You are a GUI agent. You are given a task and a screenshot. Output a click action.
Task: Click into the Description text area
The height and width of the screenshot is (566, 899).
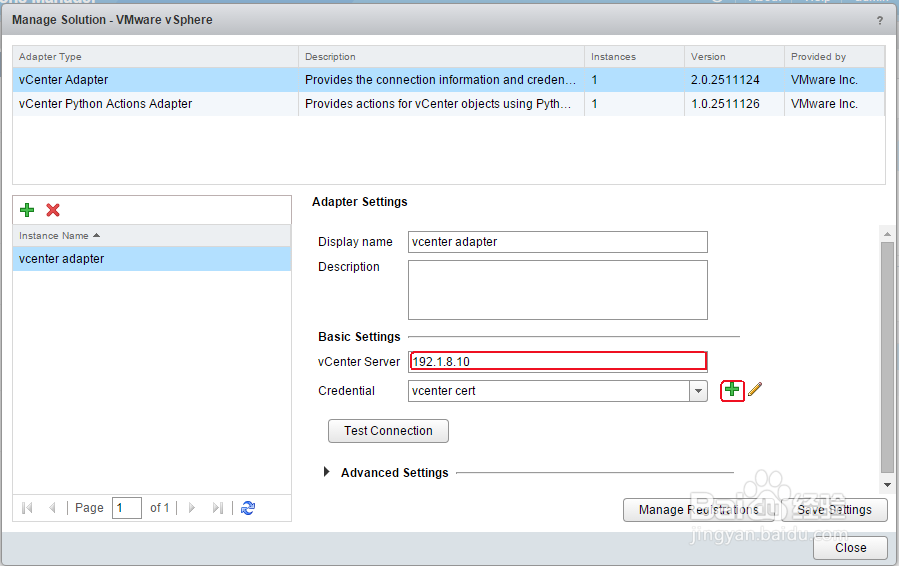(558, 290)
